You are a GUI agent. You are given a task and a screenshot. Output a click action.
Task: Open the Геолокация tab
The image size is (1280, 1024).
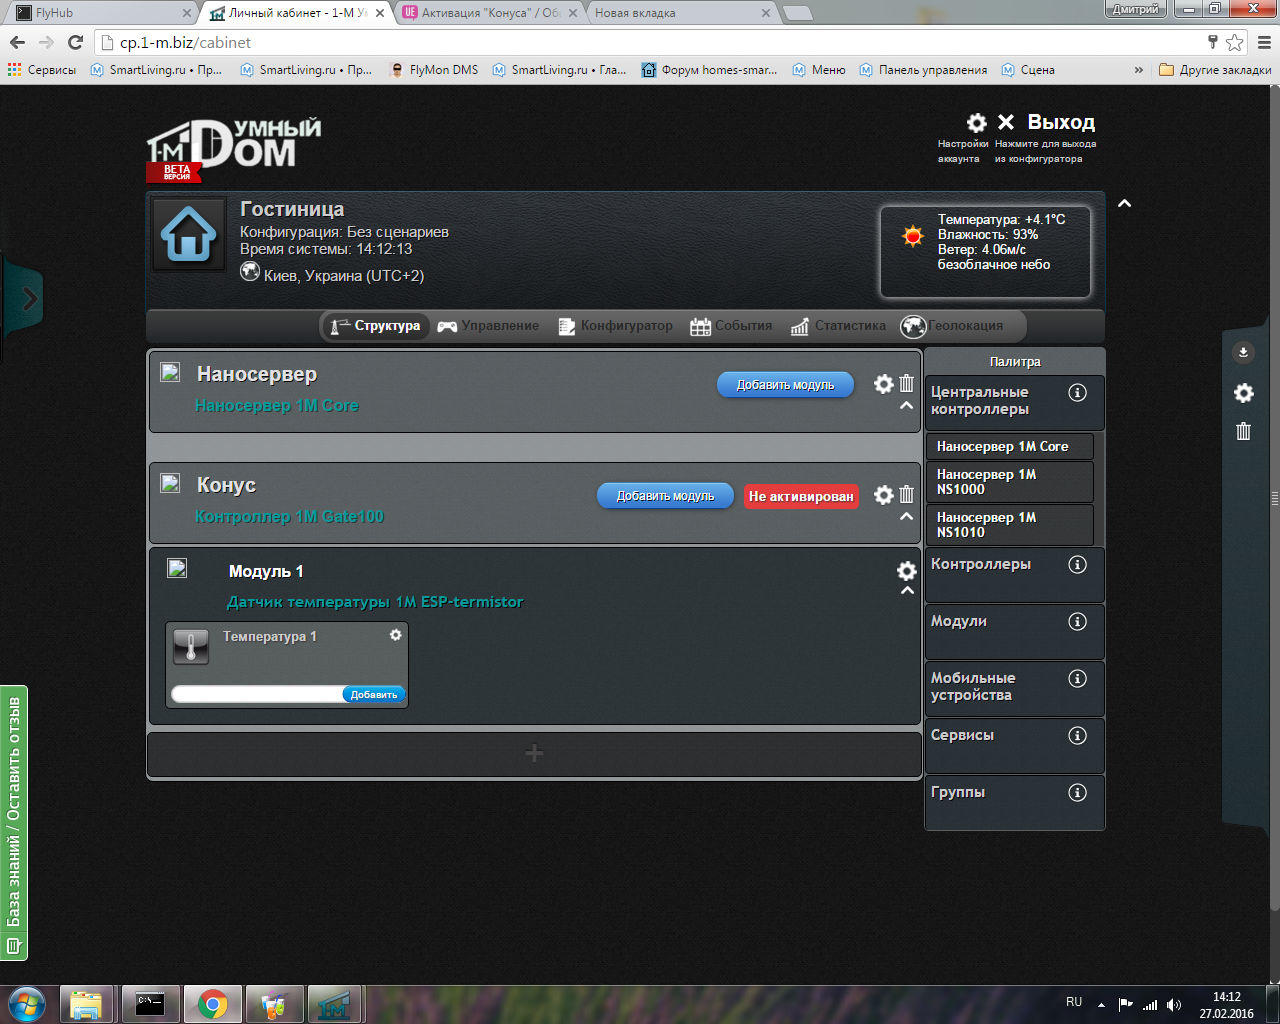pos(952,326)
